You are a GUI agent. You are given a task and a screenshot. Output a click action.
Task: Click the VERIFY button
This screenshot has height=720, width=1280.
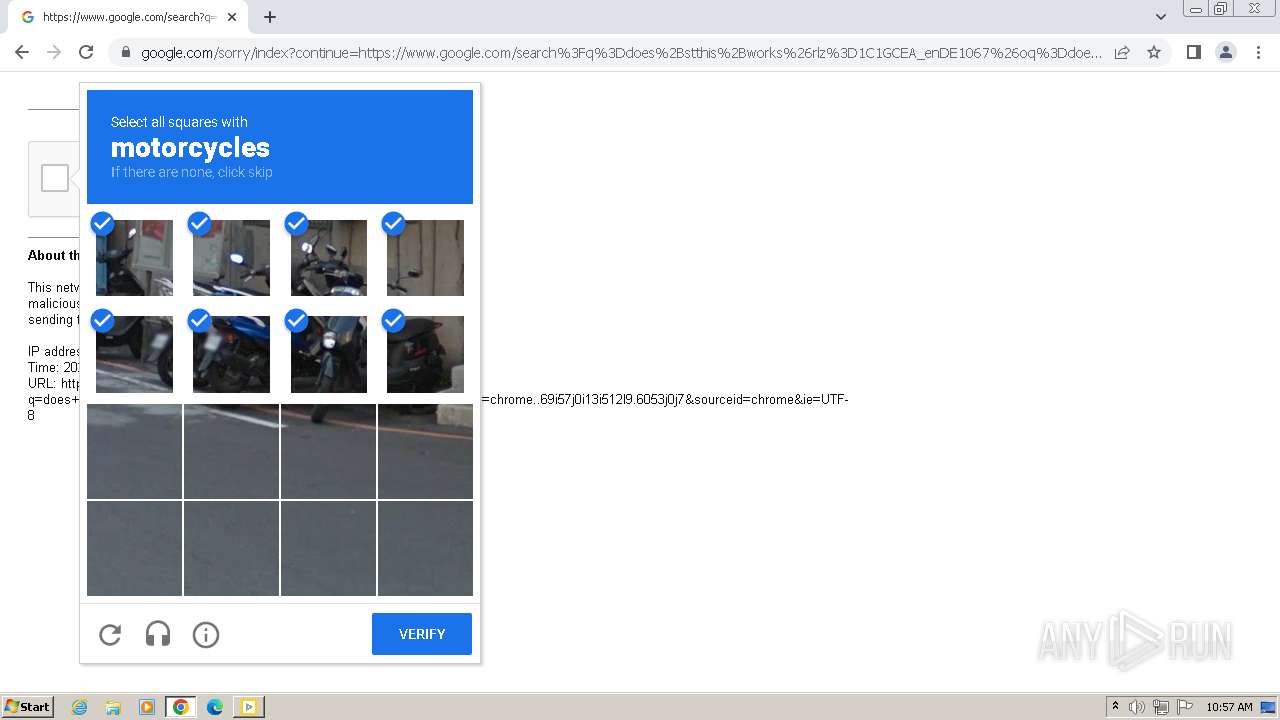(422, 634)
